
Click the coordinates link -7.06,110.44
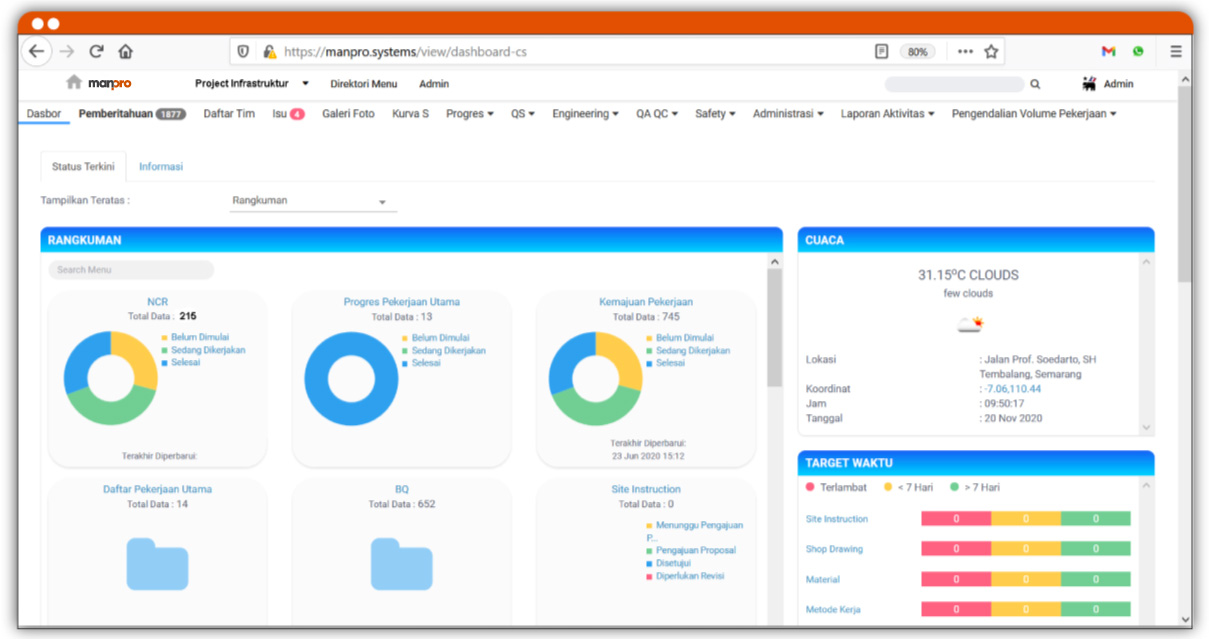[x=1012, y=389]
